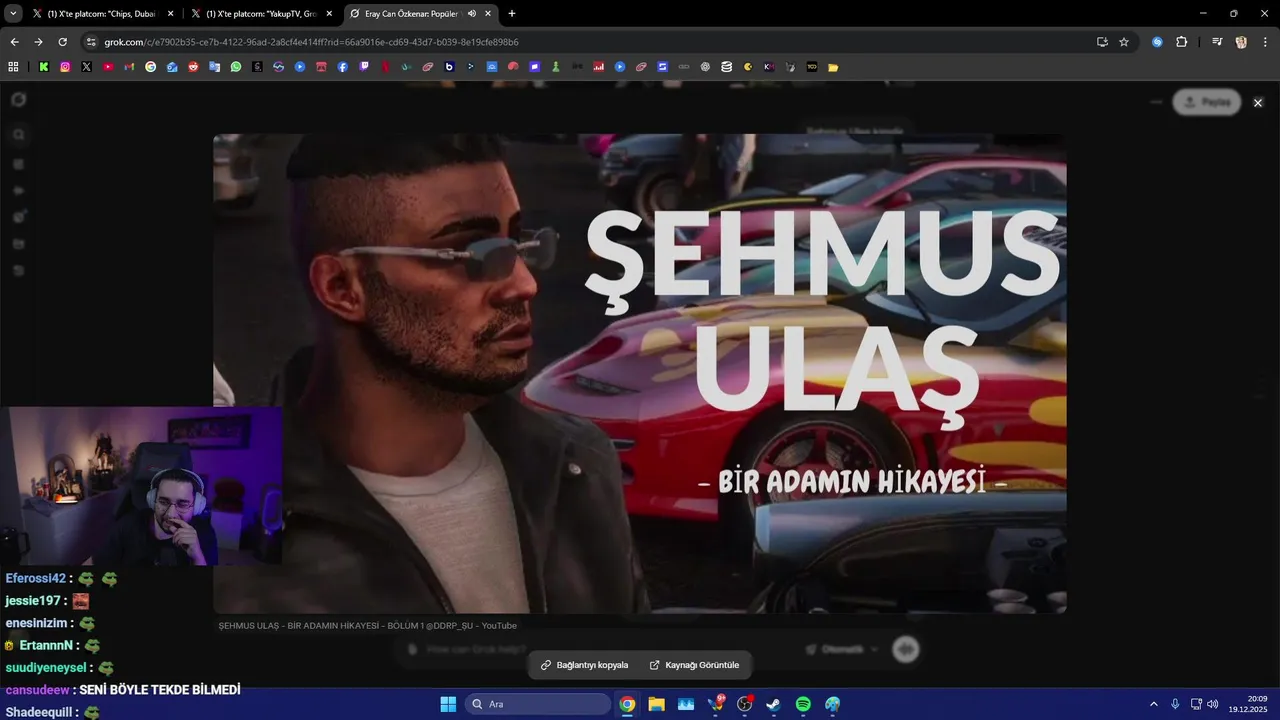The width and height of the screenshot is (1280, 720).
Task: Open Spotify from the taskbar
Action: point(803,704)
